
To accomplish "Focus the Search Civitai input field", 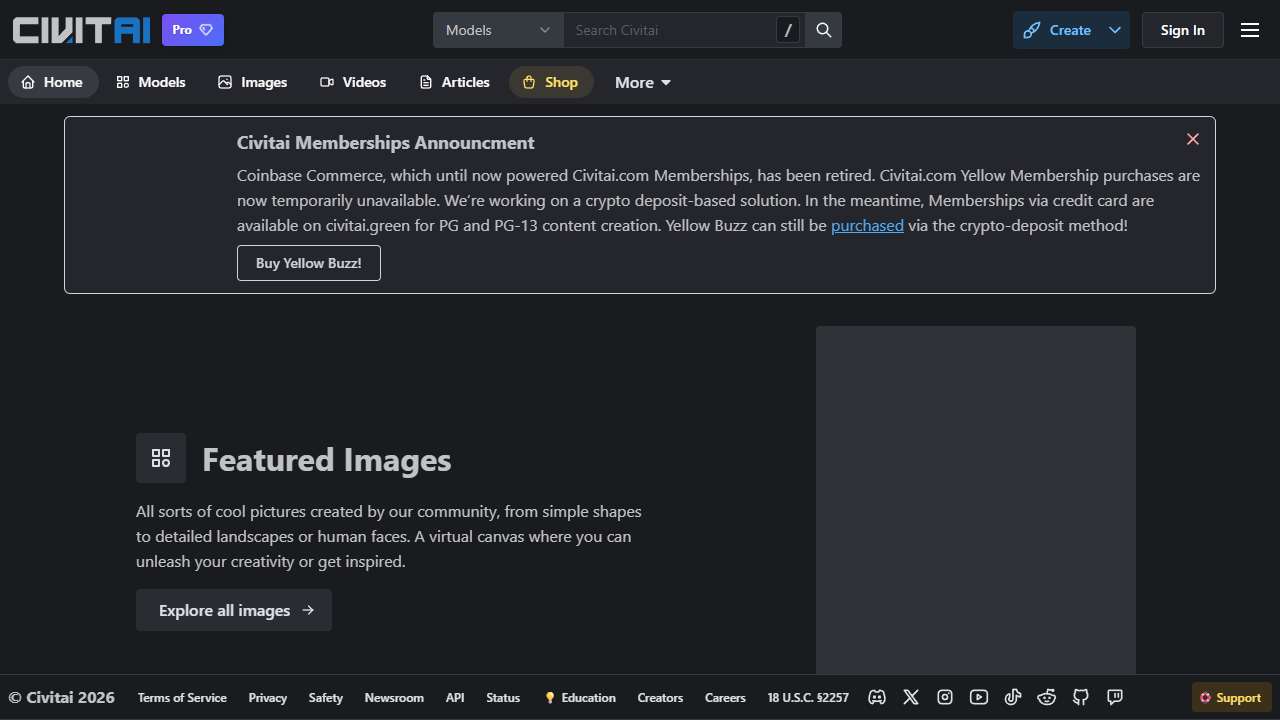I will (x=670, y=30).
